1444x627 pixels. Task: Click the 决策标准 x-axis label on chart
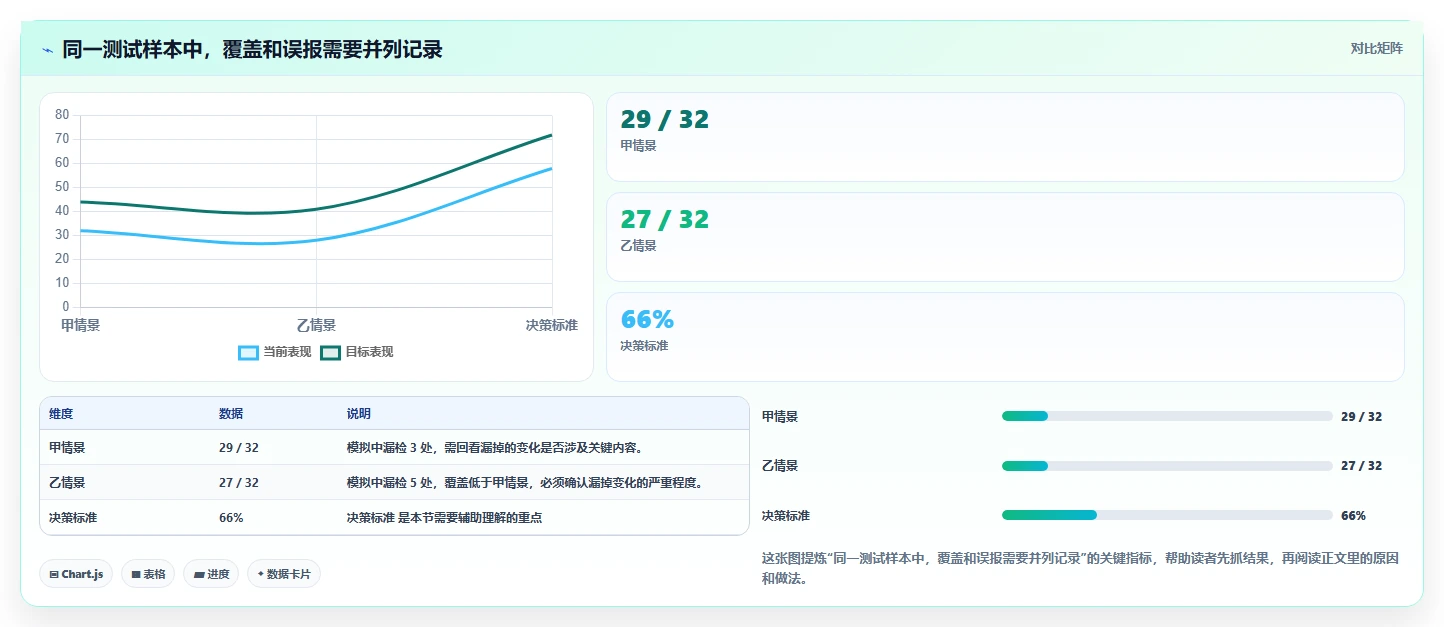point(552,325)
